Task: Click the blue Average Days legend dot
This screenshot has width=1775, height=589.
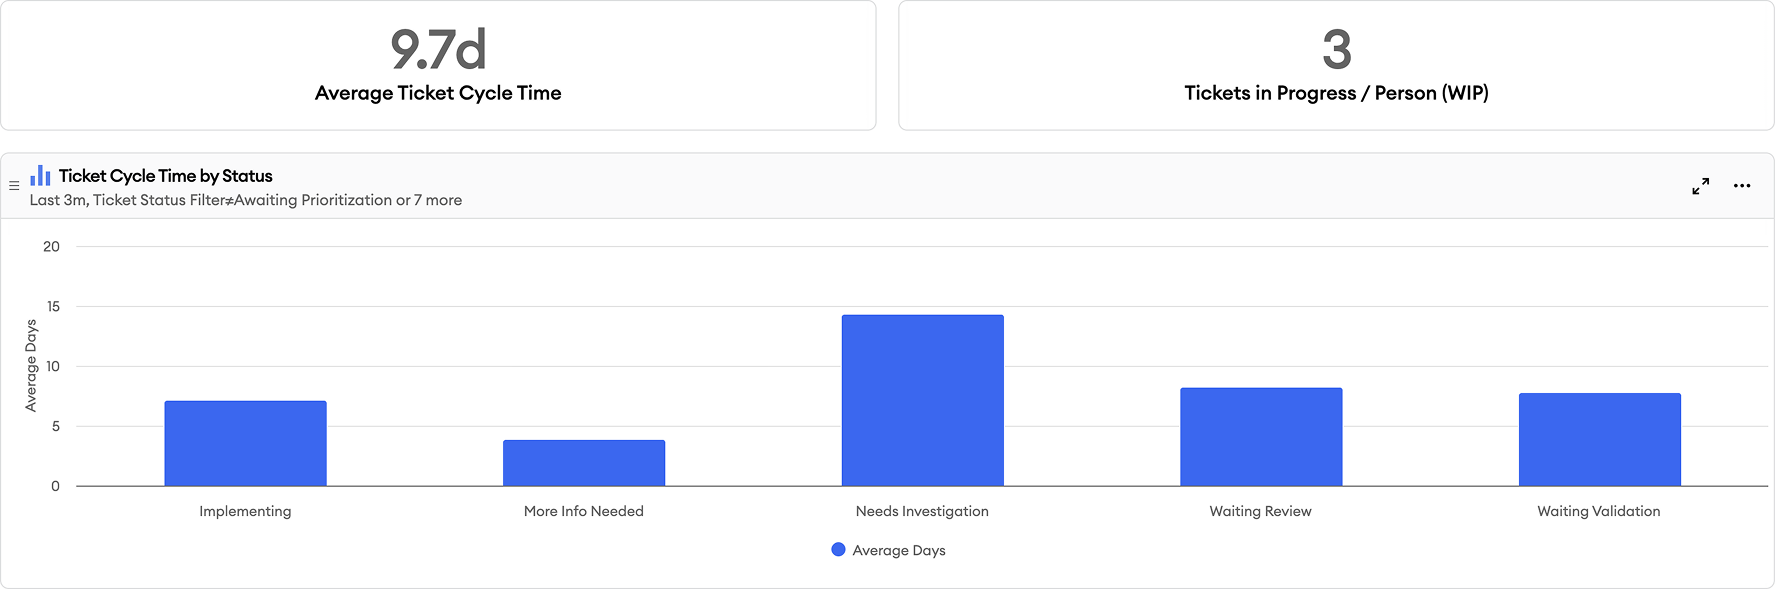Action: tap(838, 549)
